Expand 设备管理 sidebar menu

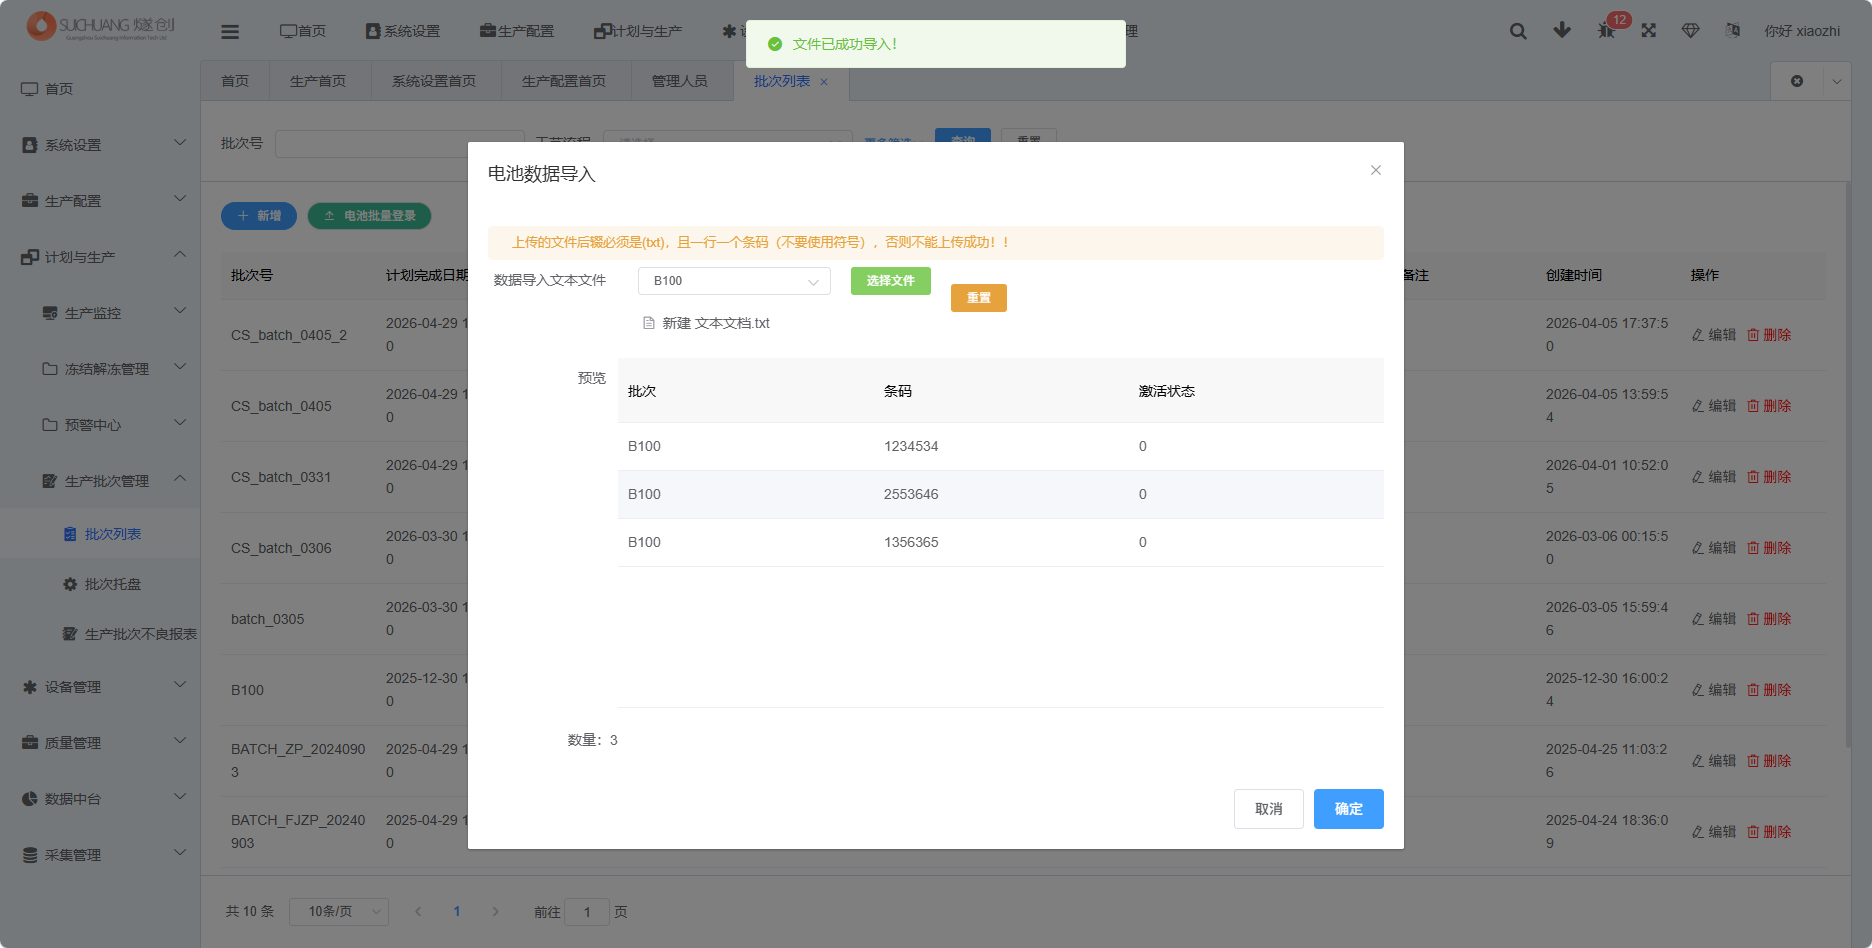click(100, 687)
